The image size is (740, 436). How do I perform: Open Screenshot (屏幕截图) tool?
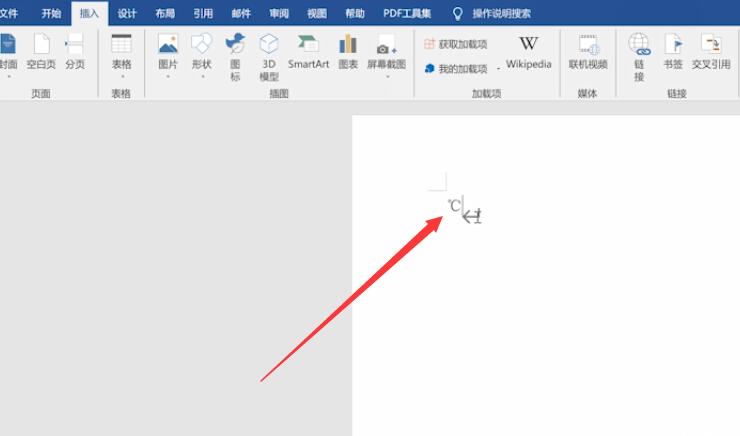(387, 52)
